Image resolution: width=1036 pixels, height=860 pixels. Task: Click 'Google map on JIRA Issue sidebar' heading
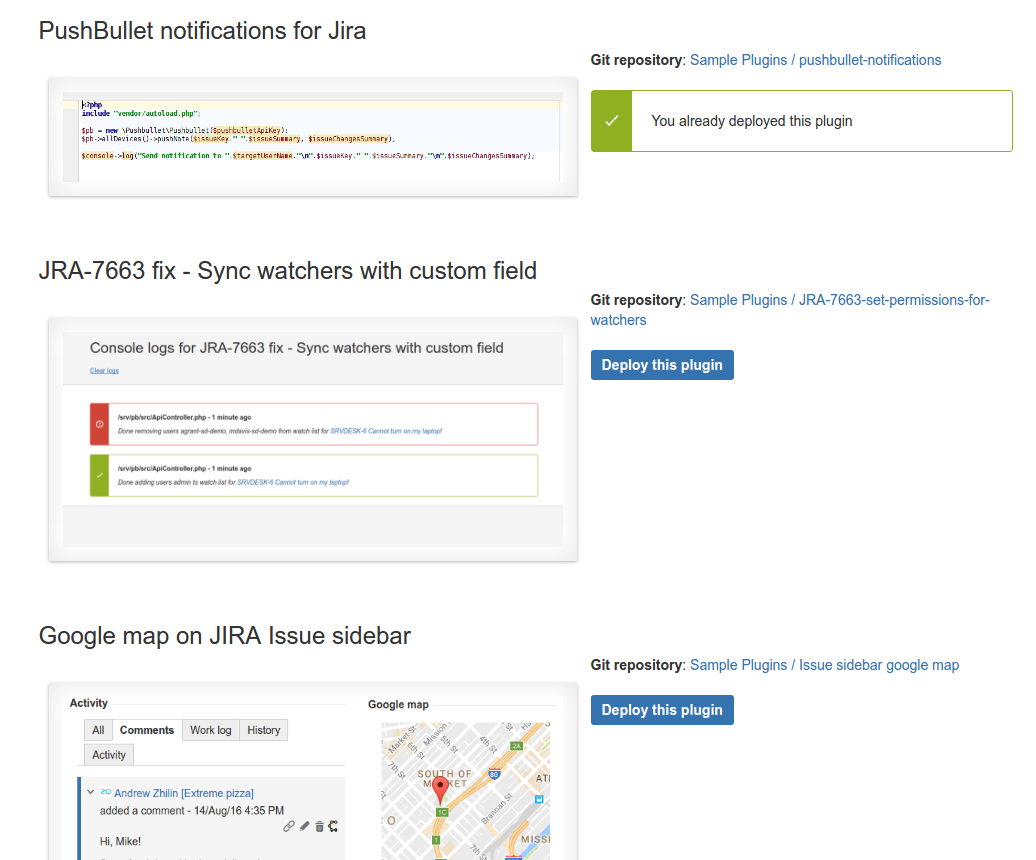click(x=225, y=635)
